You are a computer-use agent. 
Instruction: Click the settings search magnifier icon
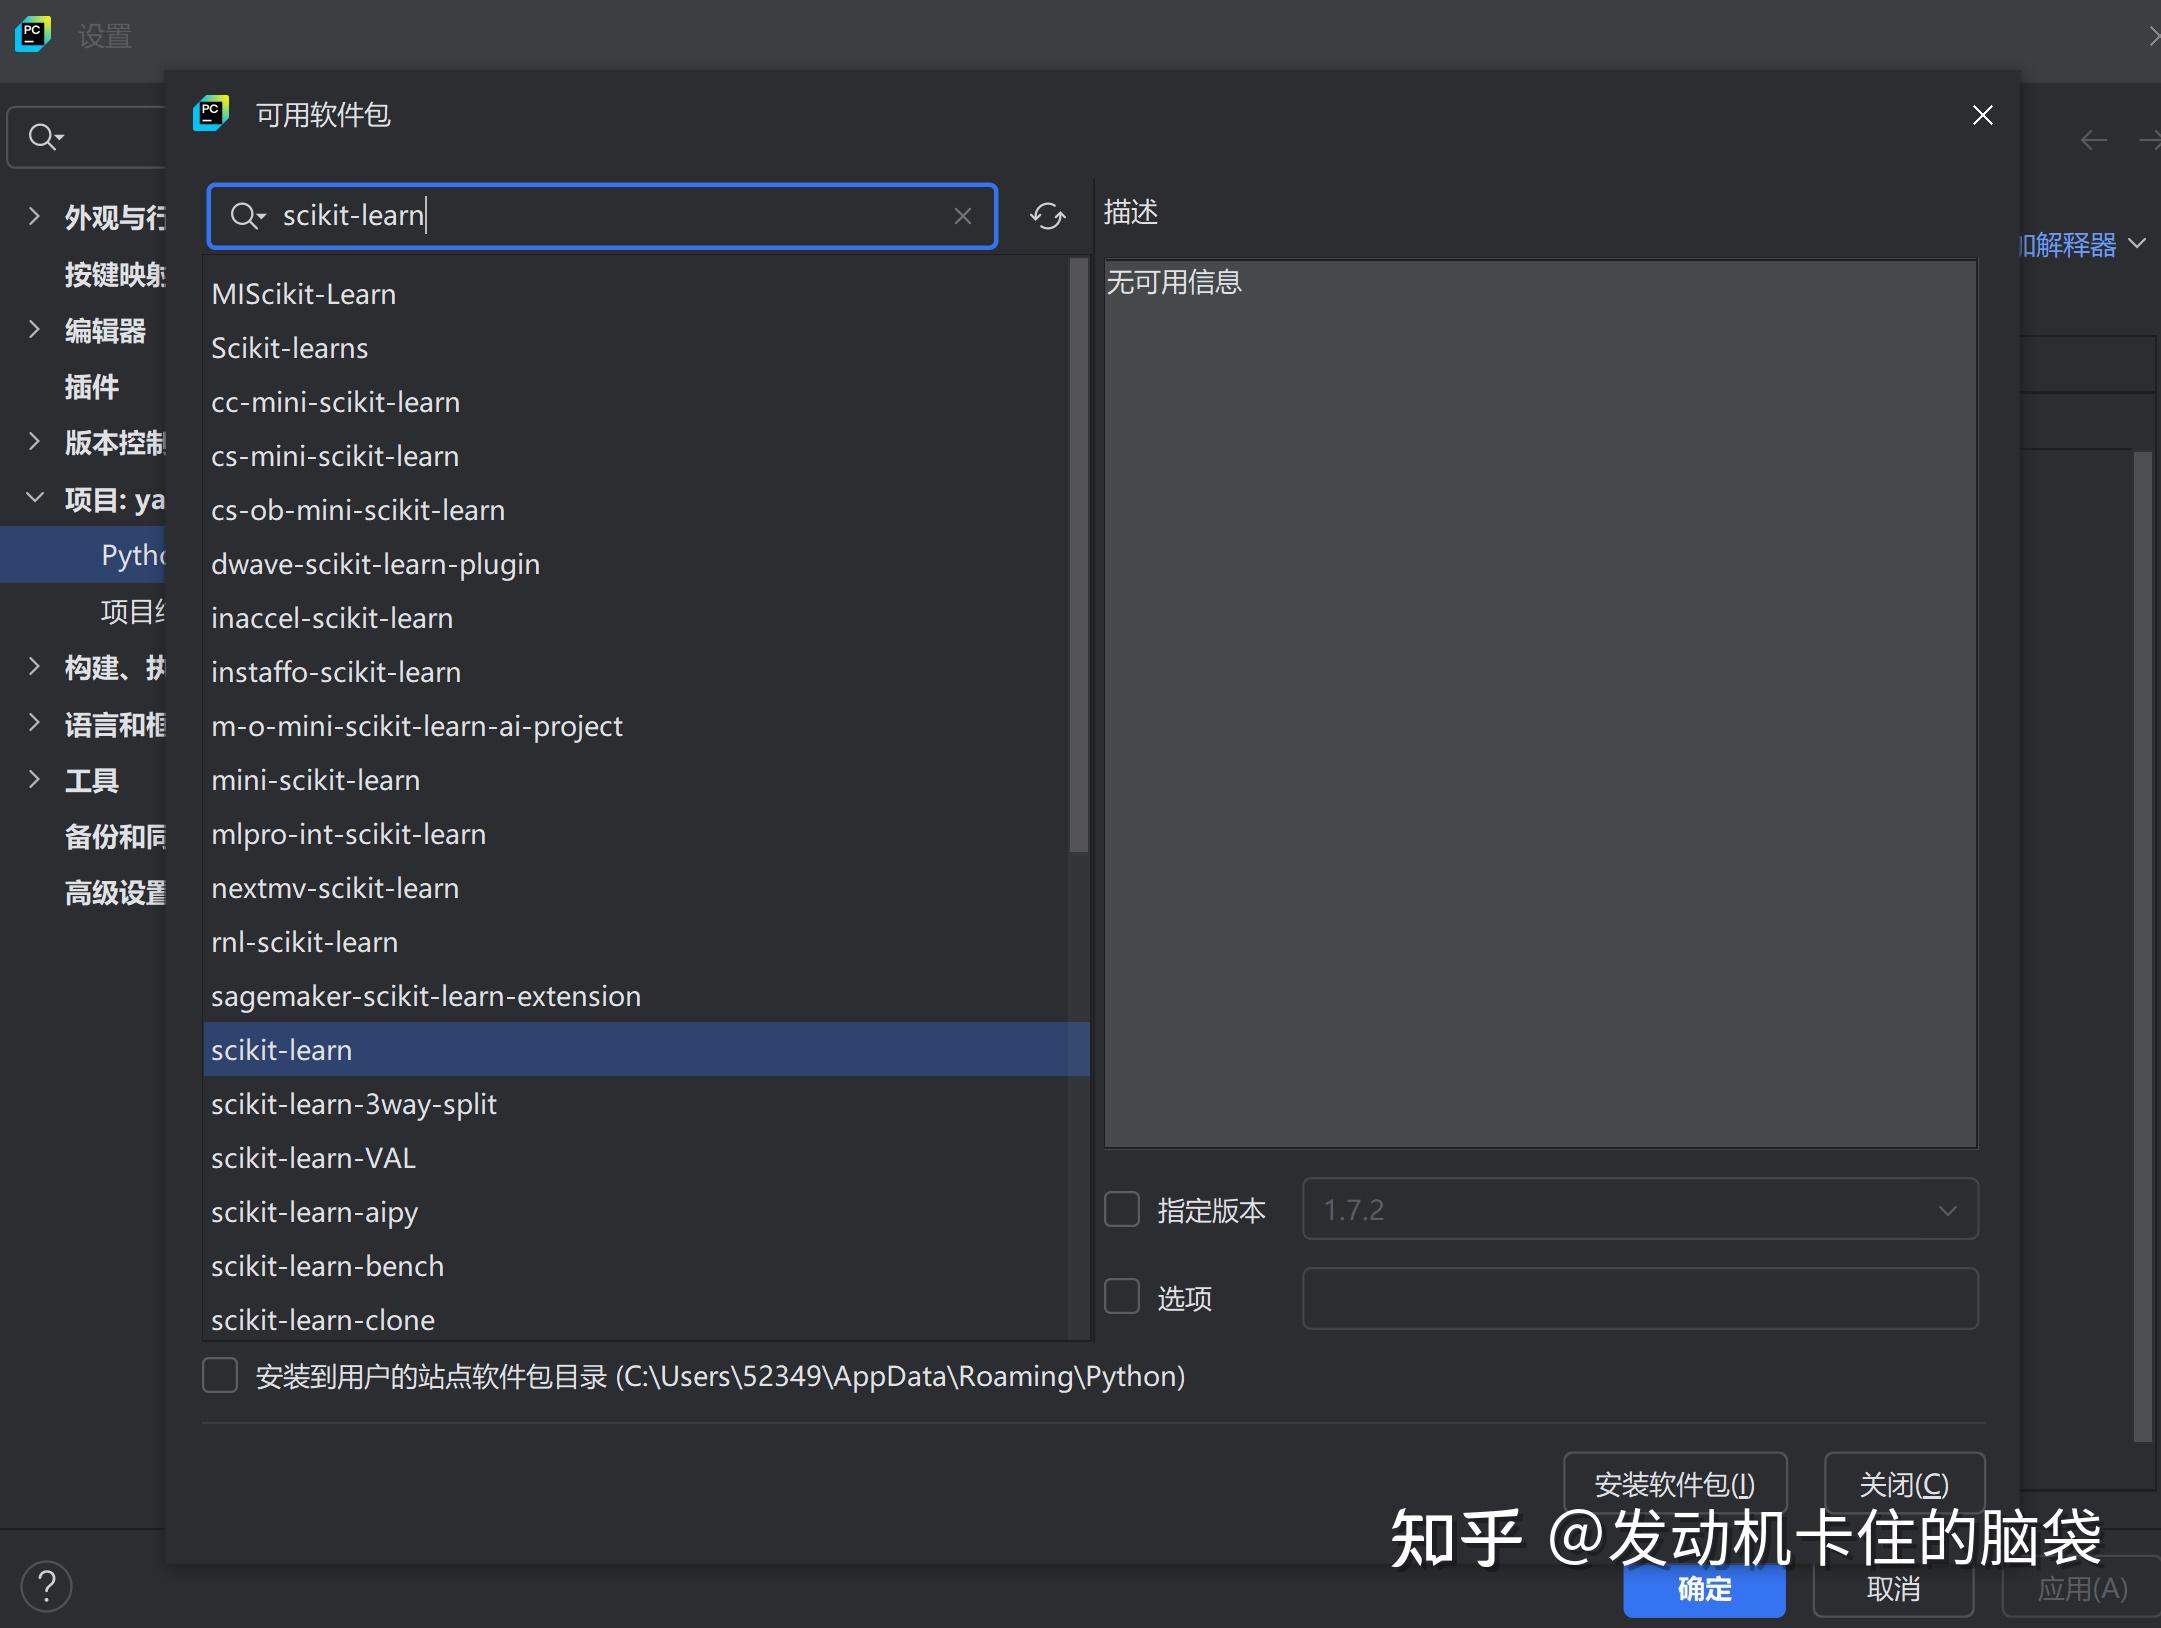coord(45,136)
